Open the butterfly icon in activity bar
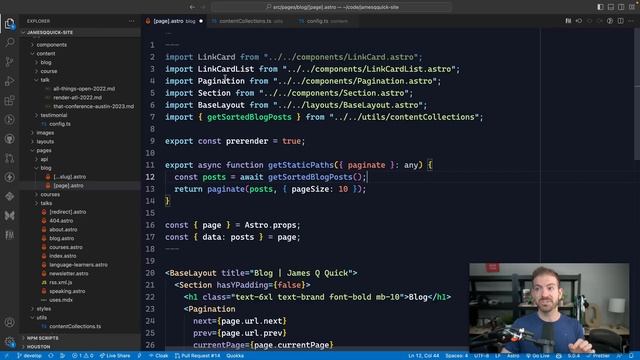 9,216
